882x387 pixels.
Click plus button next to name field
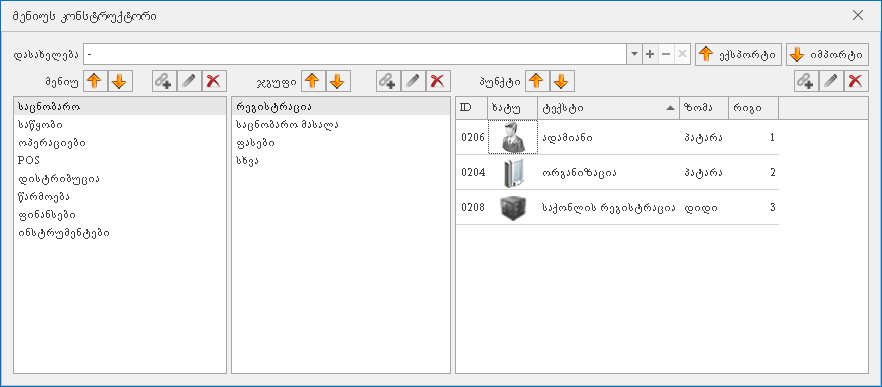coord(650,54)
